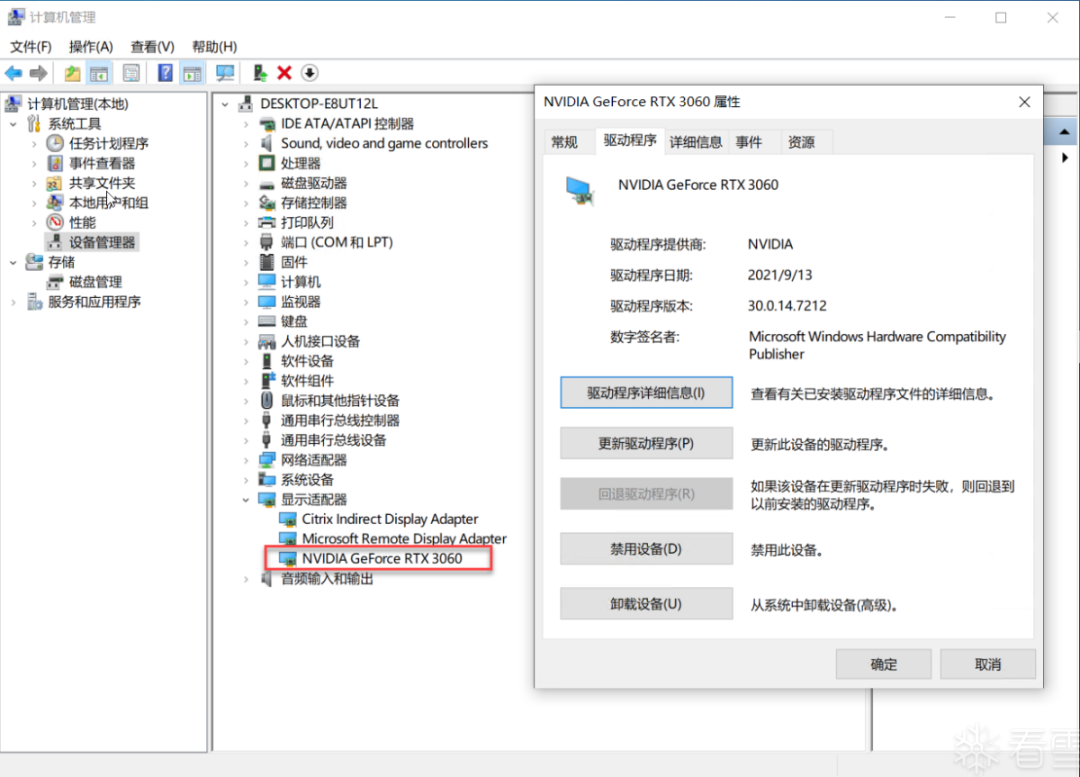
Task: Collapse the 系统工具 tree node
Action: [13, 124]
